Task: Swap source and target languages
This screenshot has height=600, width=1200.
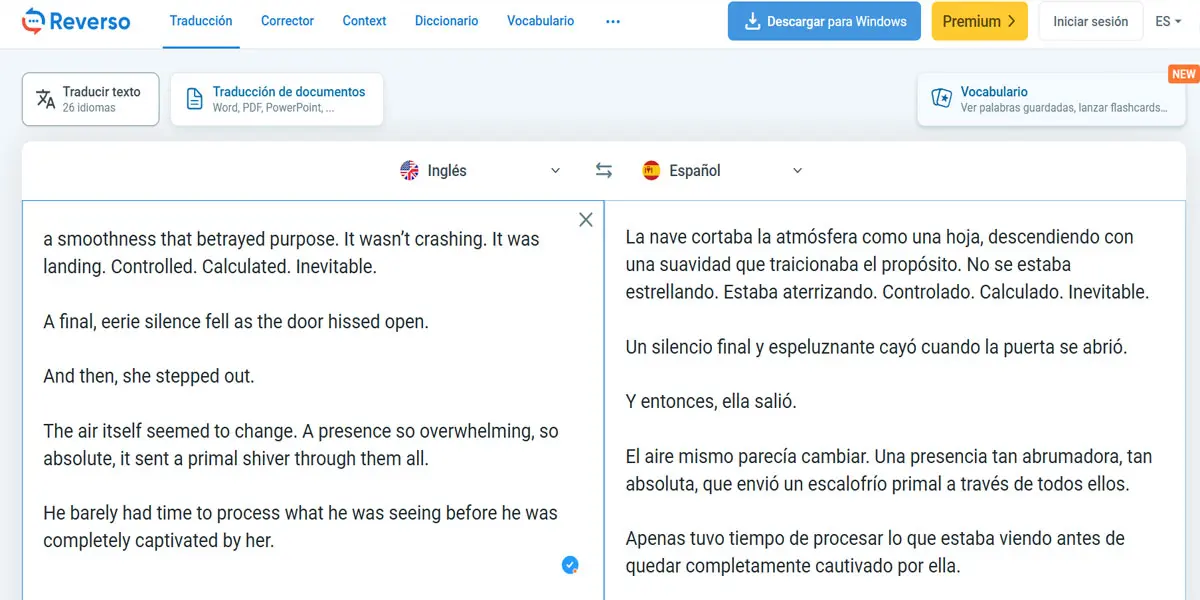Action: coord(603,171)
